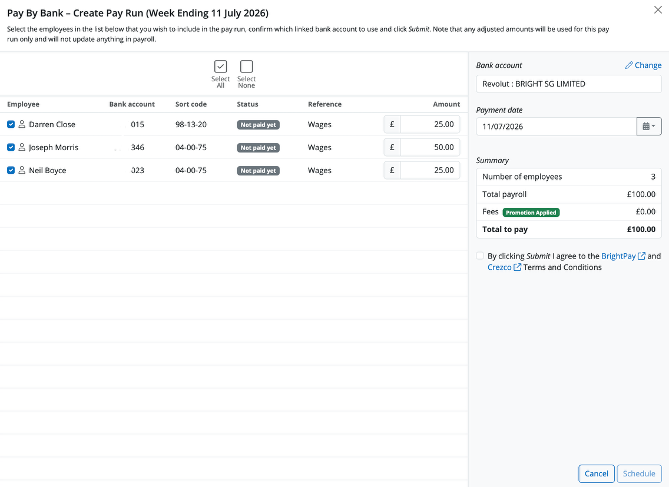Click Darren Close's amount field
This screenshot has height=488, width=670.
pyautogui.click(x=430, y=124)
